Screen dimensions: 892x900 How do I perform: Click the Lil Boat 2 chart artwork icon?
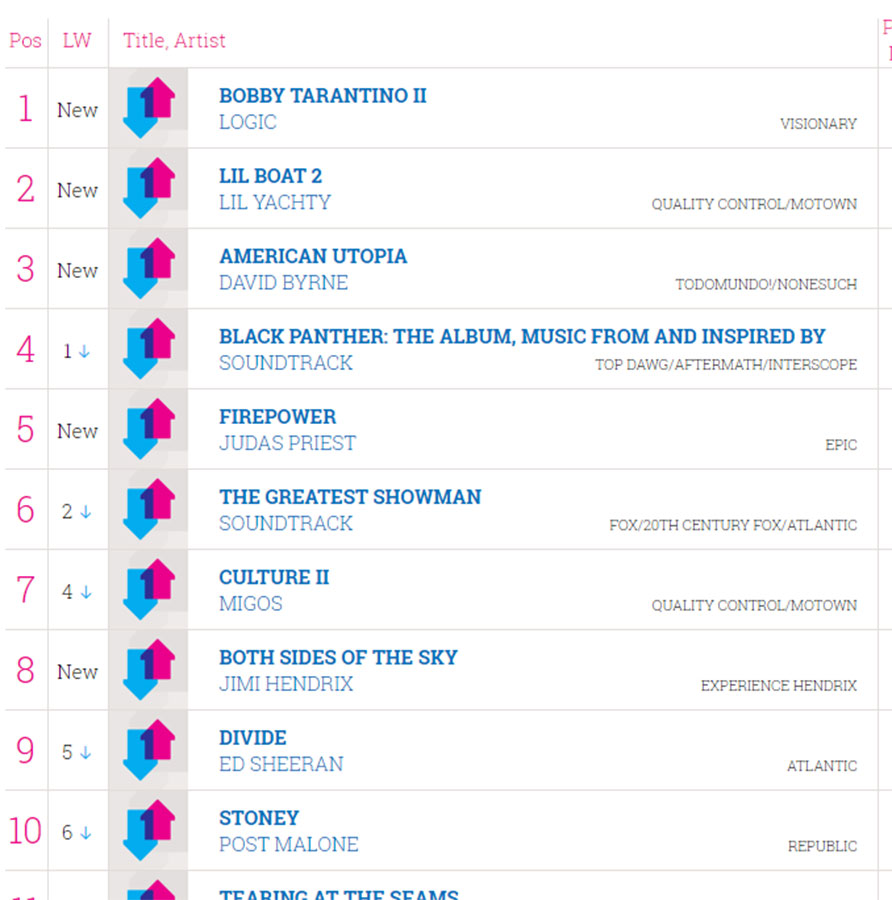pos(148,188)
